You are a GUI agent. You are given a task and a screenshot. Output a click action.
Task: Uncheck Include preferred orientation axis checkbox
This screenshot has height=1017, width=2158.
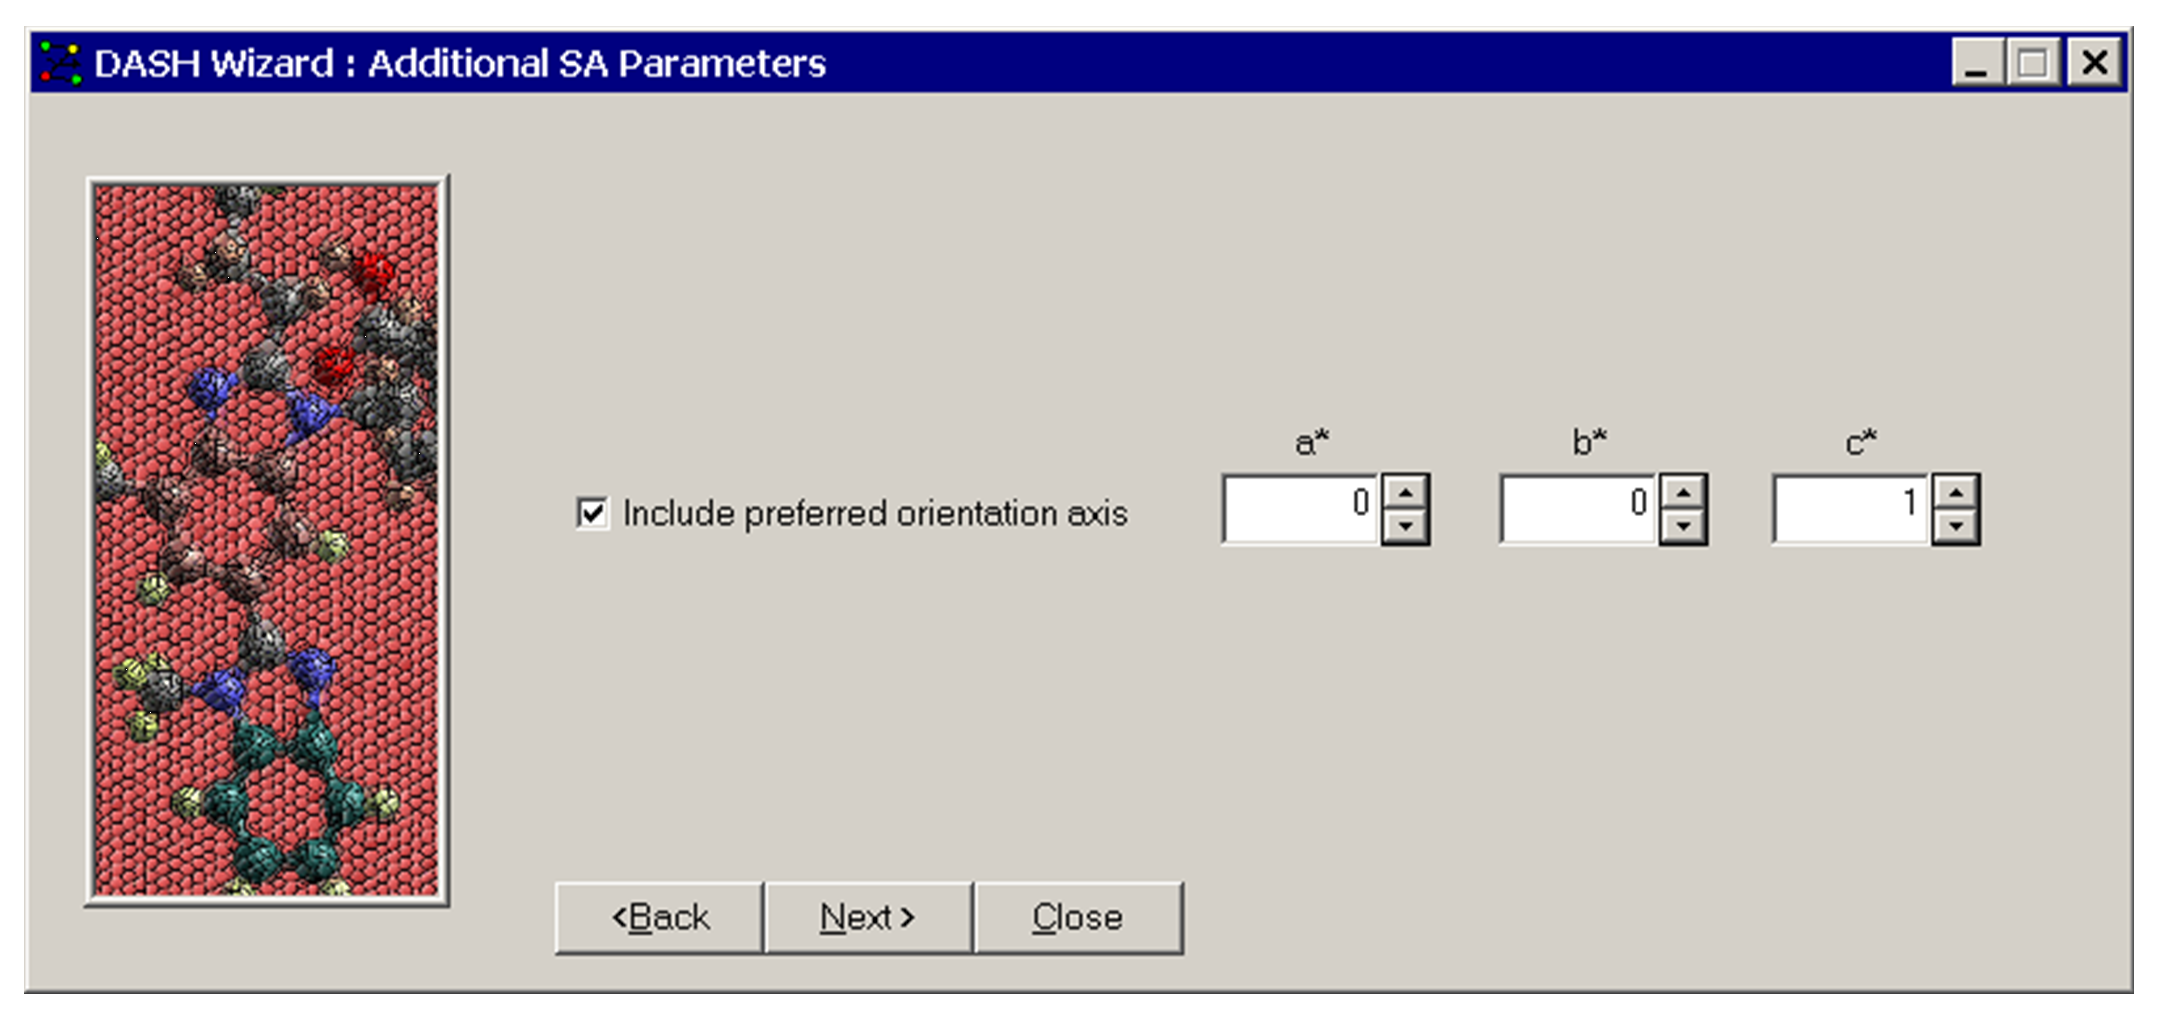(592, 513)
